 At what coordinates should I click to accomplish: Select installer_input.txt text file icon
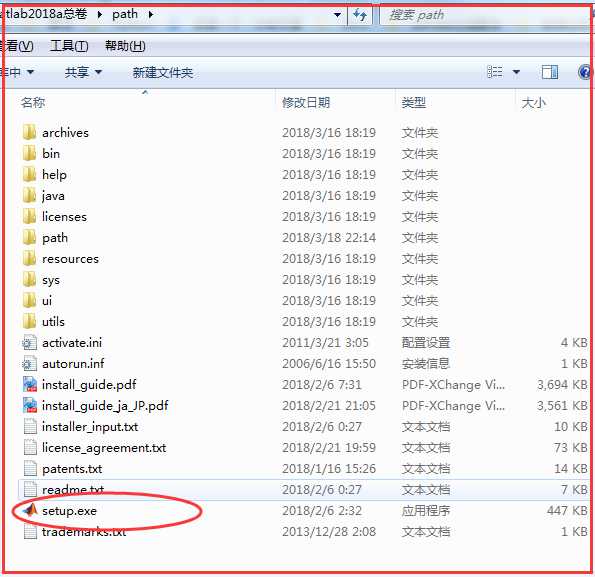(x=30, y=426)
